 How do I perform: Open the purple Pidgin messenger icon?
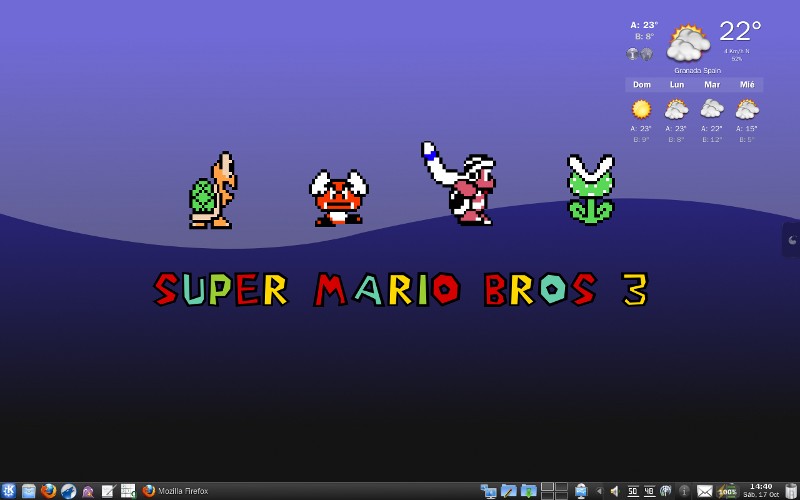88,491
